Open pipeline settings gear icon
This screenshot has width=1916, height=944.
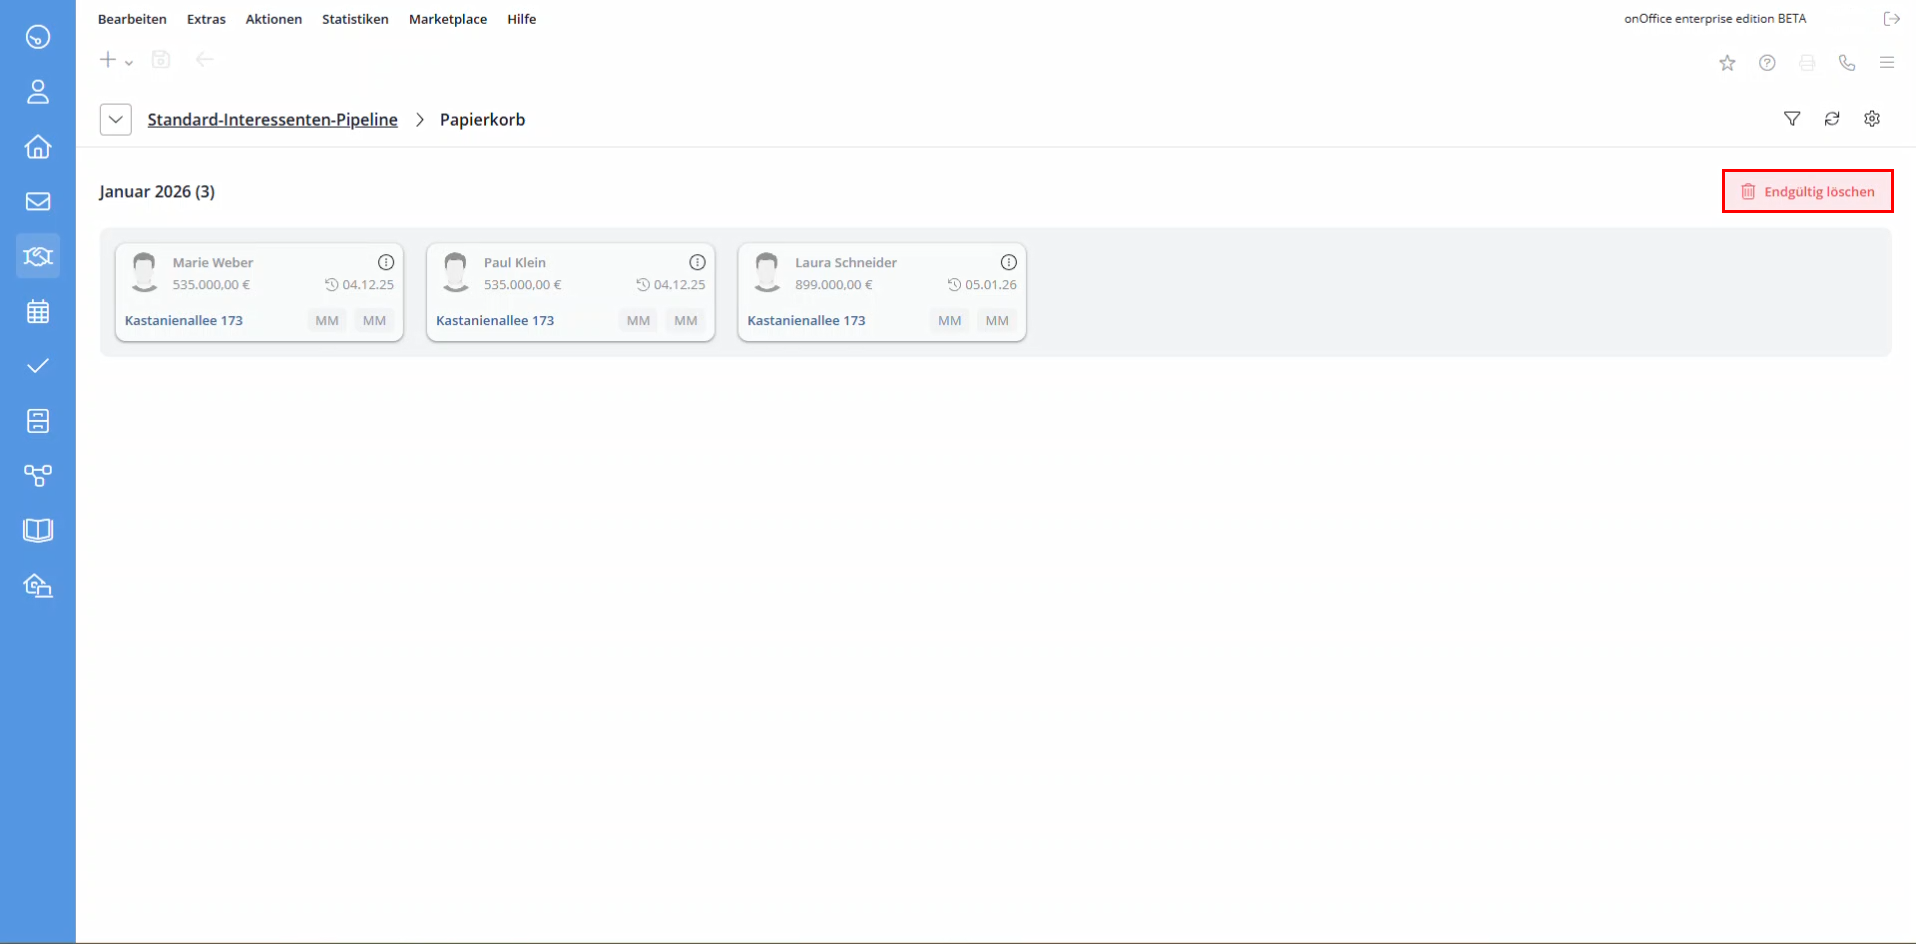tap(1872, 119)
